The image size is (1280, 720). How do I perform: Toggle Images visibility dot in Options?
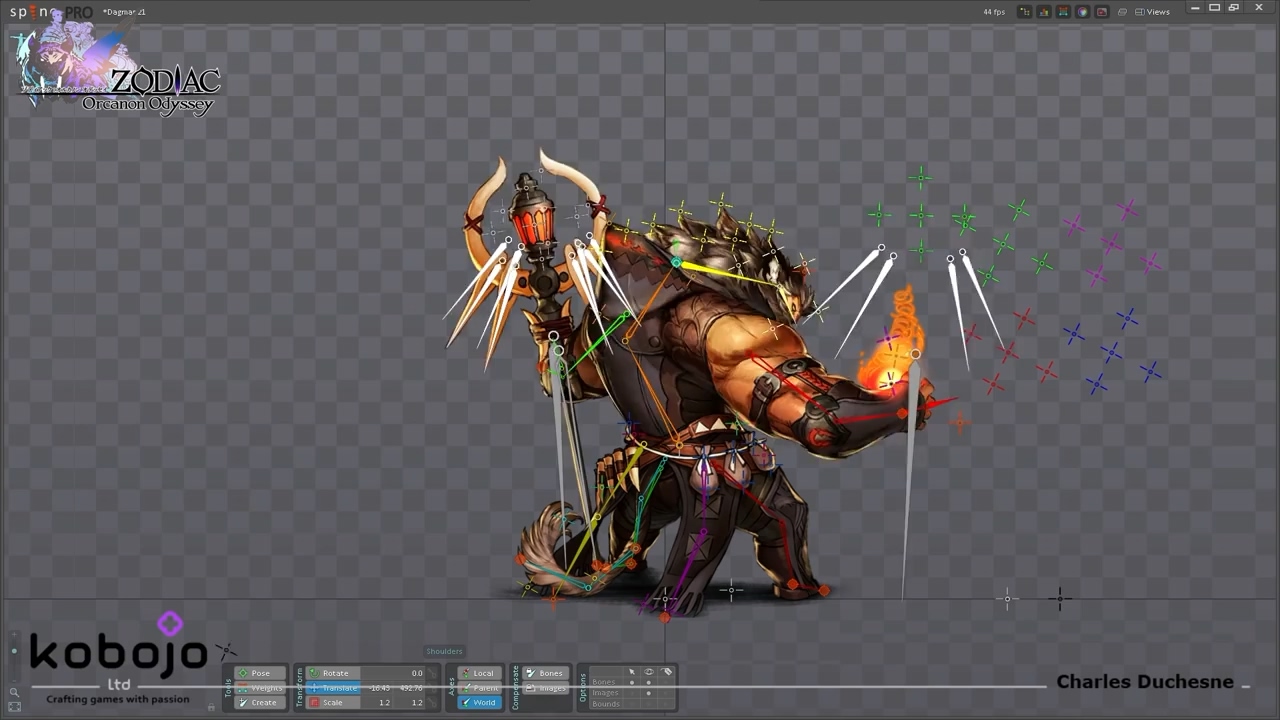(648, 693)
